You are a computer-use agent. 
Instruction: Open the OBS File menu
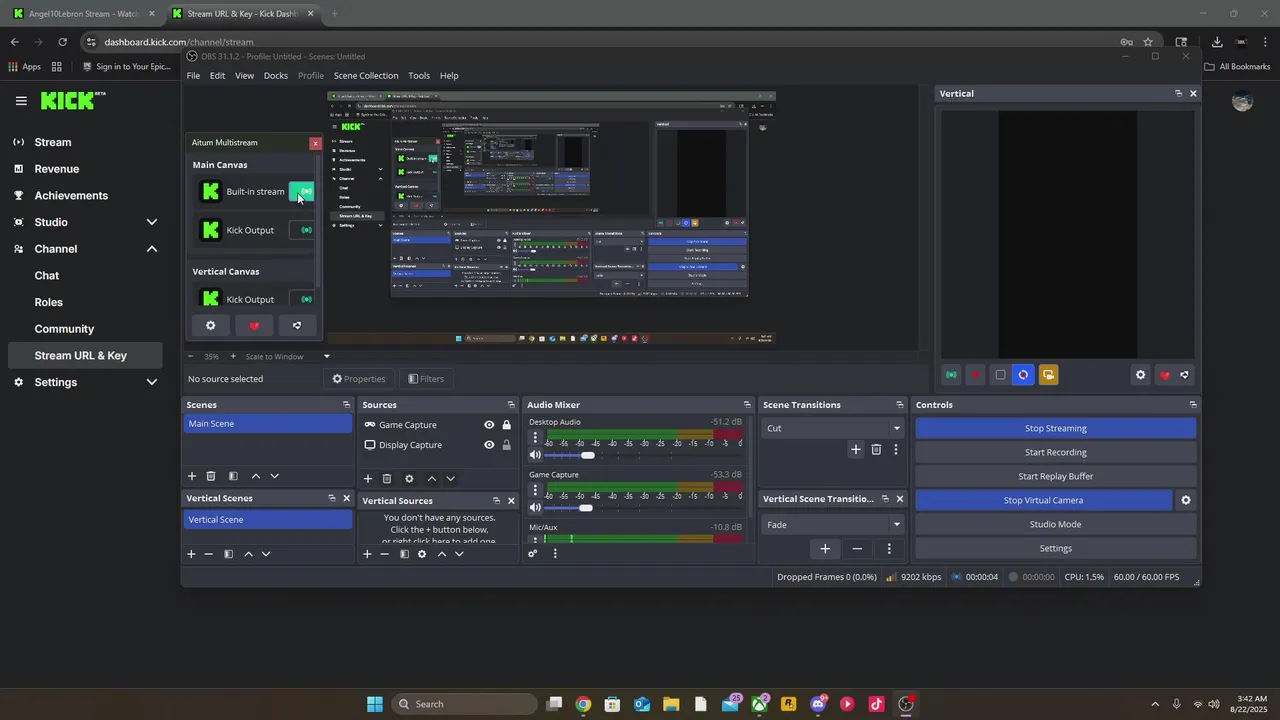coord(193,76)
